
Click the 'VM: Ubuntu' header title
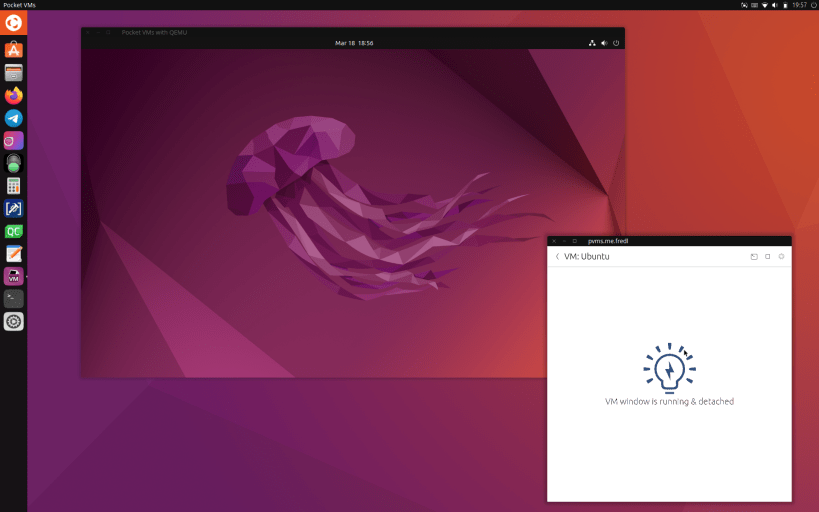[x=587, y=257]
